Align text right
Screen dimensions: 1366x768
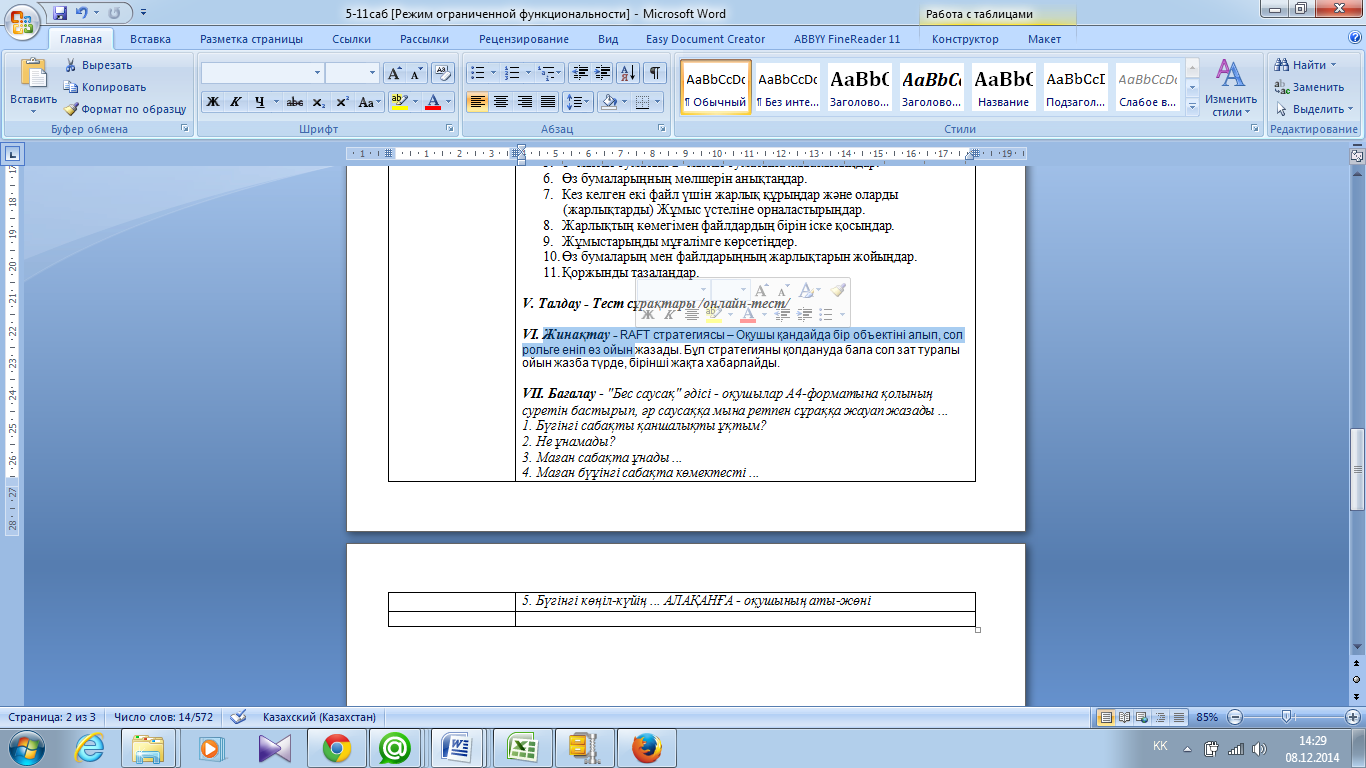524,102
